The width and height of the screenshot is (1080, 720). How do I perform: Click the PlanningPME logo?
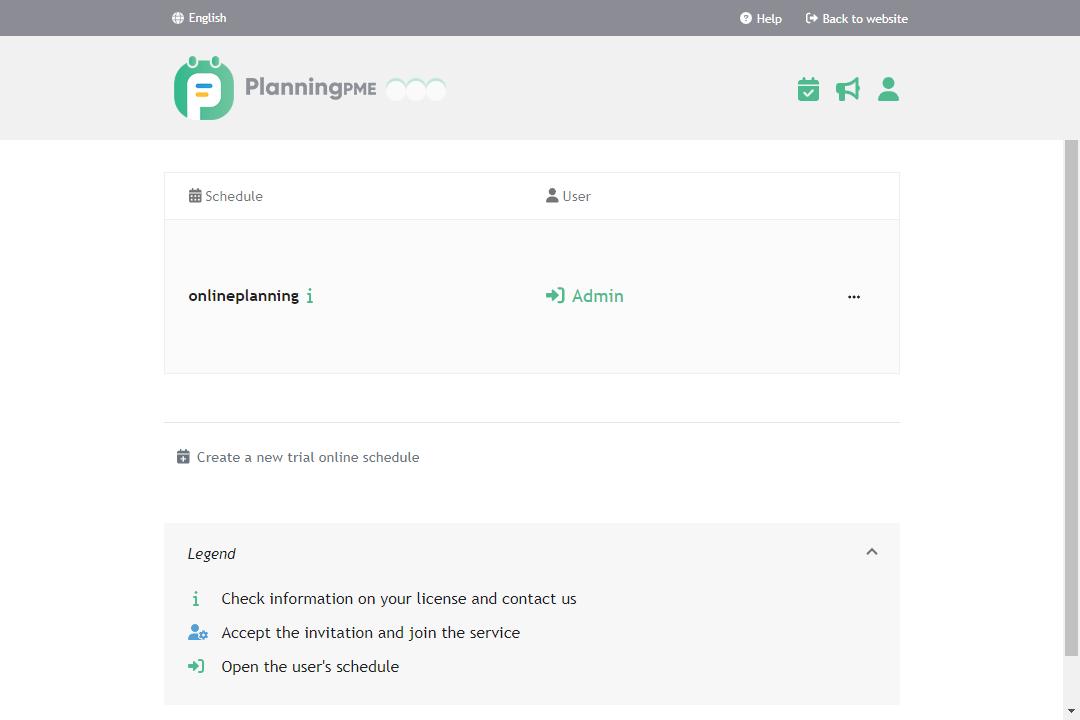(x=276, y=88)
